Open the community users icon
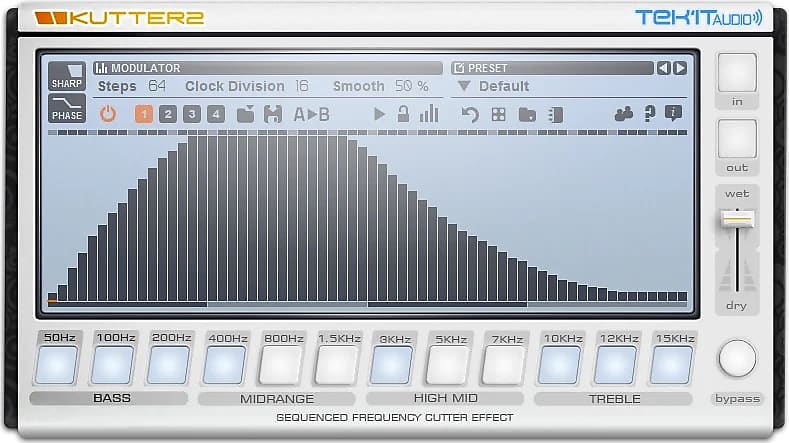The image size is (789, 443). (624, 114)
